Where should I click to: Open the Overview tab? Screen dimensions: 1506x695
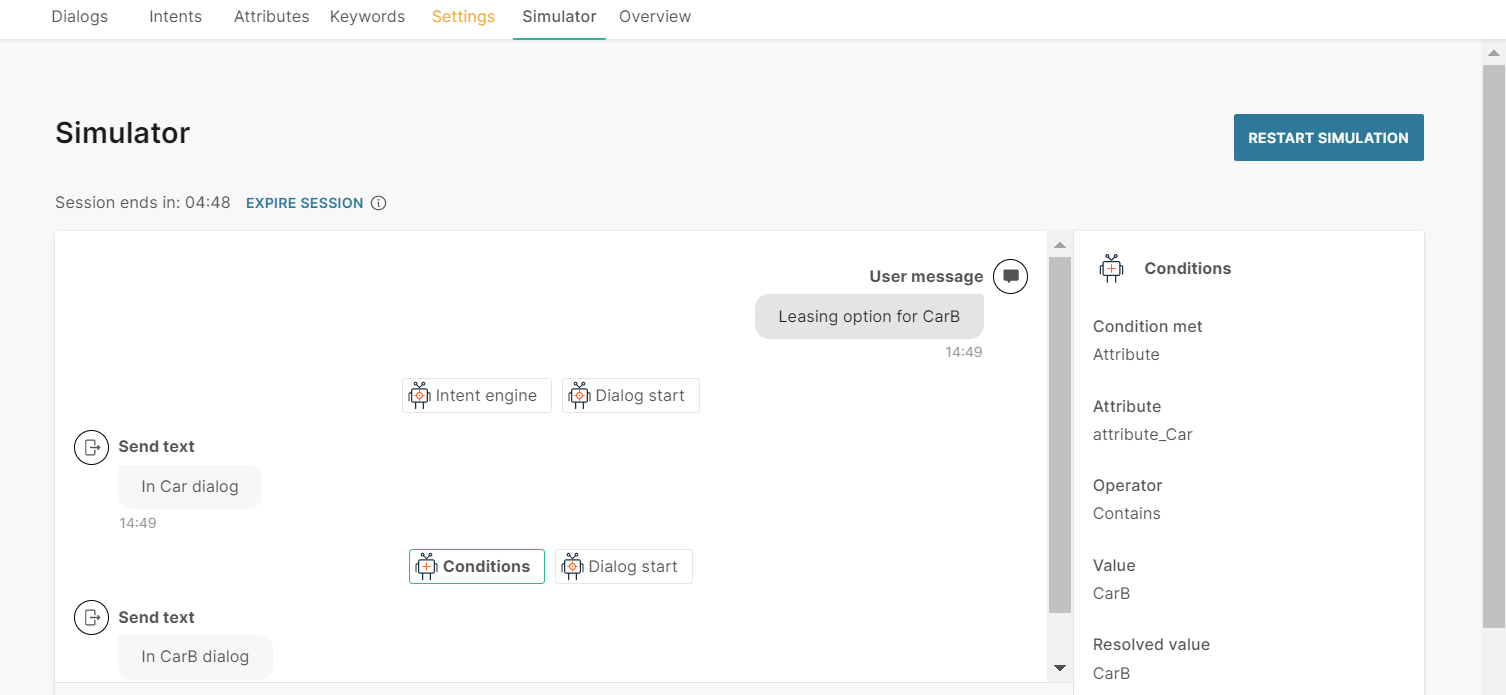(655, 17)
